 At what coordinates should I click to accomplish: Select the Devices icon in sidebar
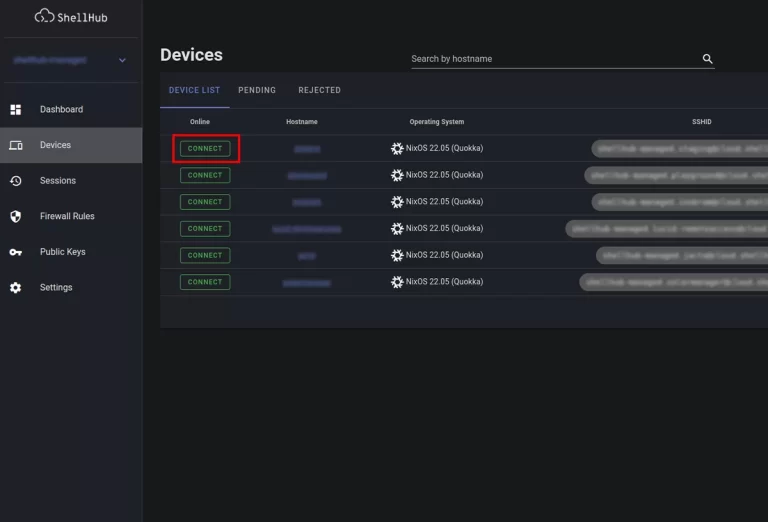pos(16,145)
